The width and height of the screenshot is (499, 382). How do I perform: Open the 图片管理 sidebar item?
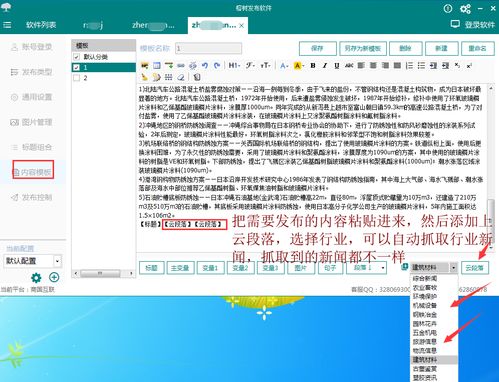coord(32,122)
